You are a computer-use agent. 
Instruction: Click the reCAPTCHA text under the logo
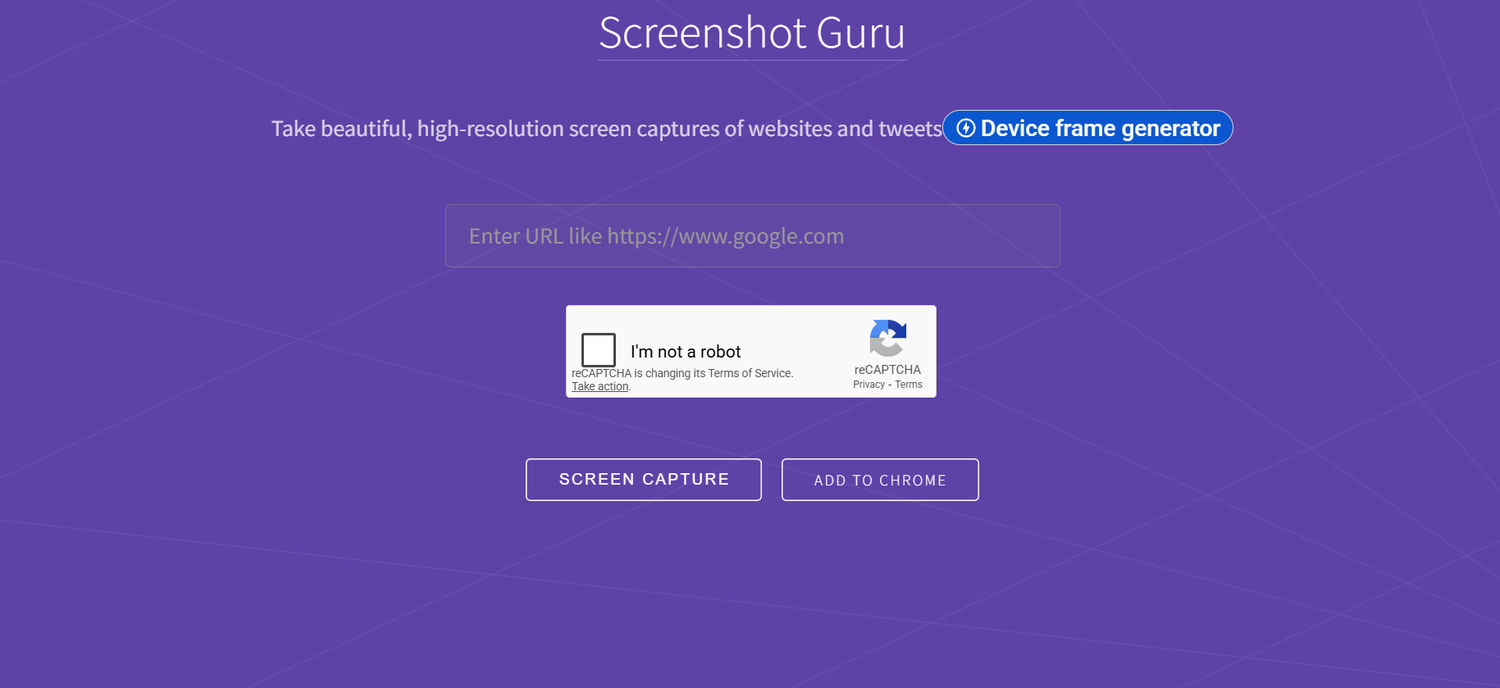[x=887, y=370]
